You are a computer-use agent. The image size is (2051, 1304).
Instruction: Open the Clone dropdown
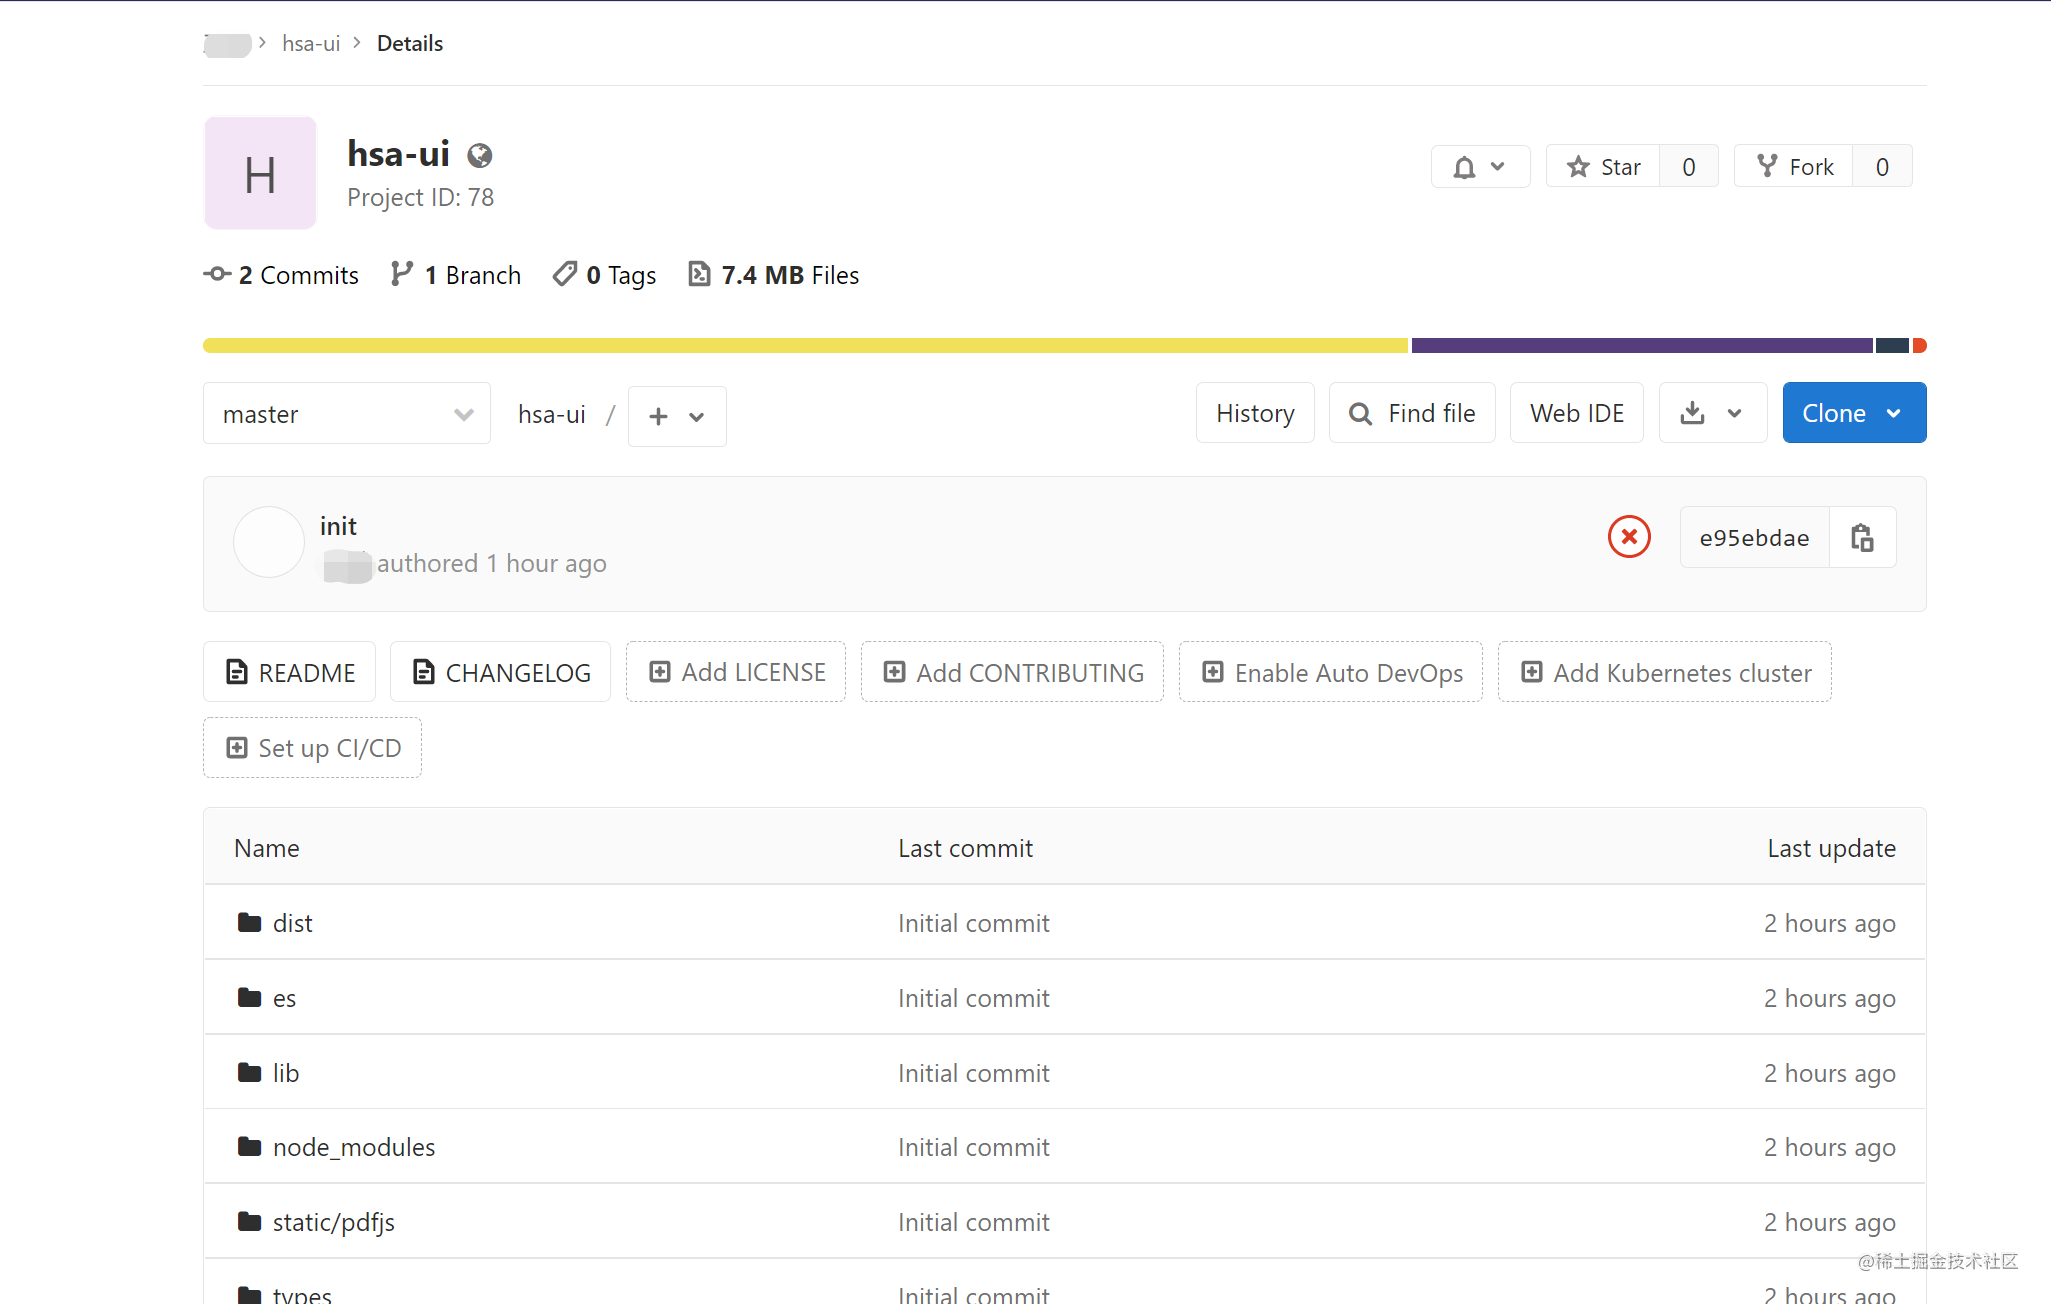(1854, 413)
